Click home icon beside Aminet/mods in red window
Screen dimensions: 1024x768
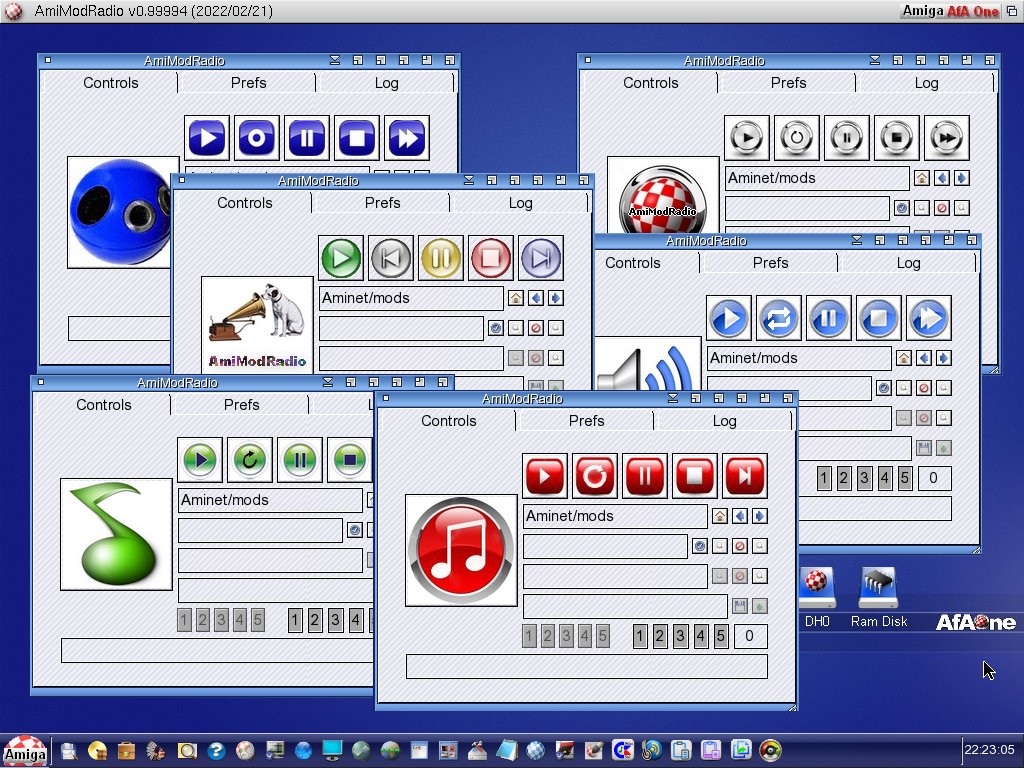point(719,516)
